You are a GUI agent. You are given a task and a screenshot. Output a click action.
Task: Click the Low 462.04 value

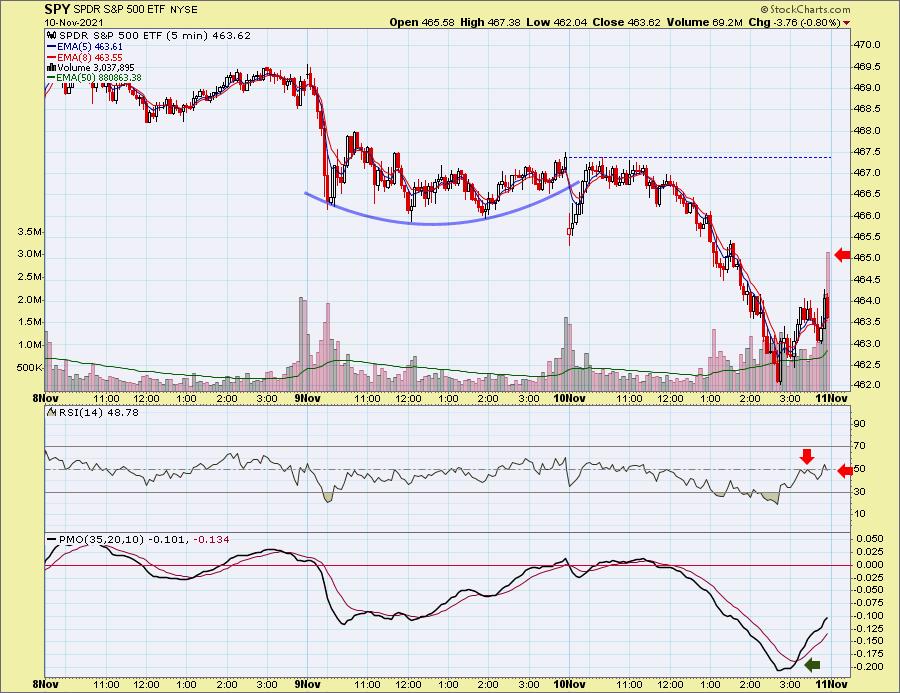click(x=557, y=22)
